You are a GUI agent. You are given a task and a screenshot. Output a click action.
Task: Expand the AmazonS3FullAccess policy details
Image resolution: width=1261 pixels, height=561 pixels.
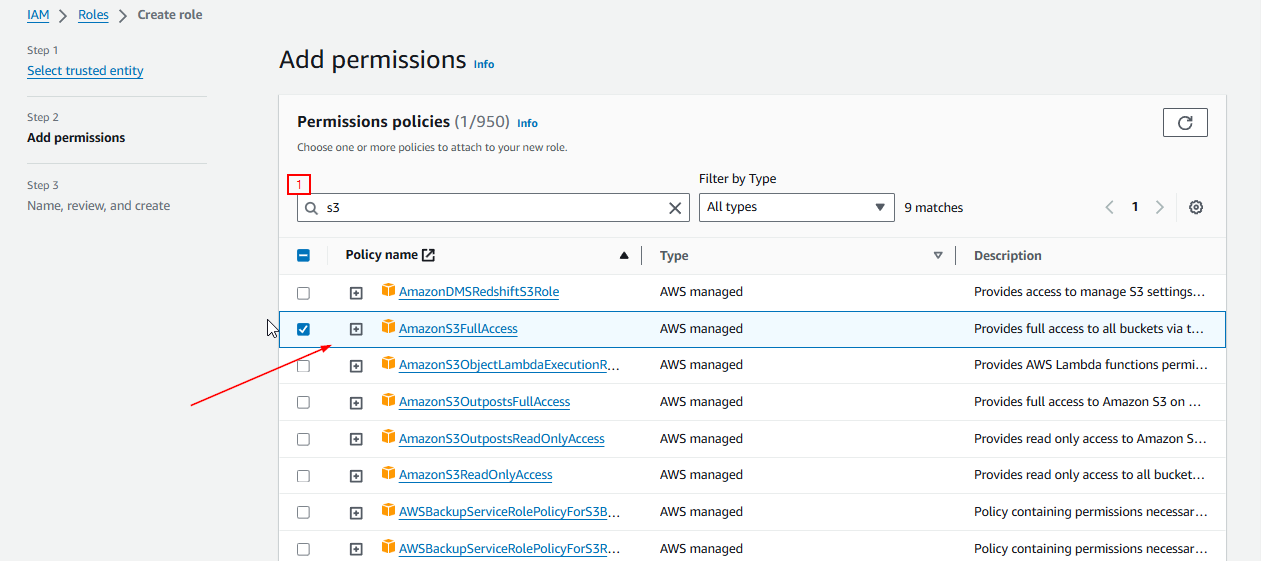(356, 329)
